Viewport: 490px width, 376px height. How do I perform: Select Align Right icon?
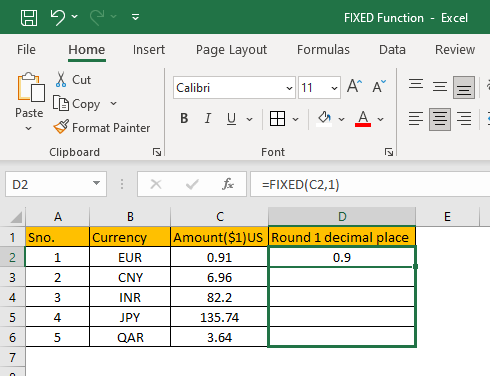[x=464, y=119]
